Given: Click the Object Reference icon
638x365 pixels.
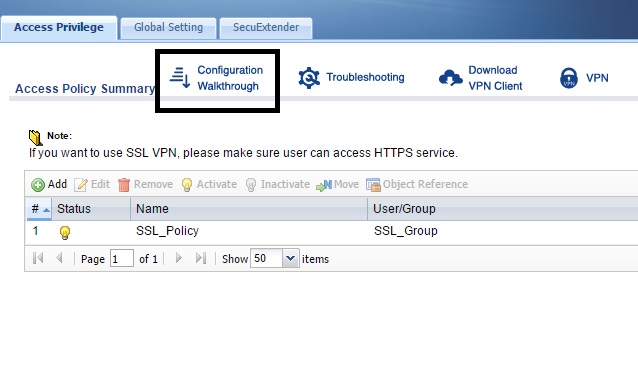Looking at the screenshot, I should (373, 185).
